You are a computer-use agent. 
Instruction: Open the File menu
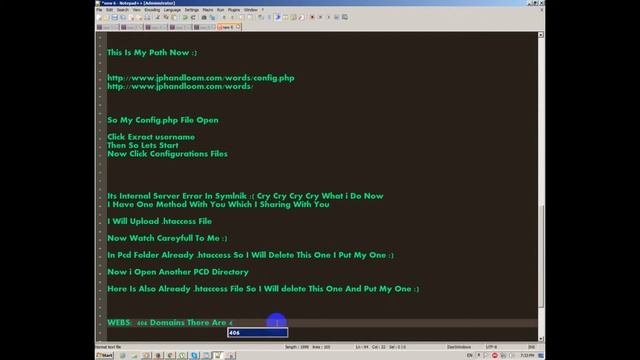pos(99,10)
